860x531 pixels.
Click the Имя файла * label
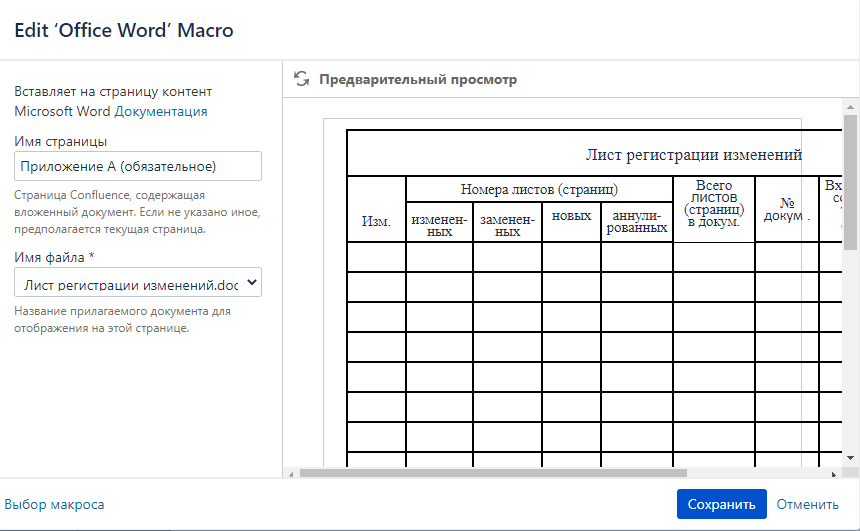54,257
